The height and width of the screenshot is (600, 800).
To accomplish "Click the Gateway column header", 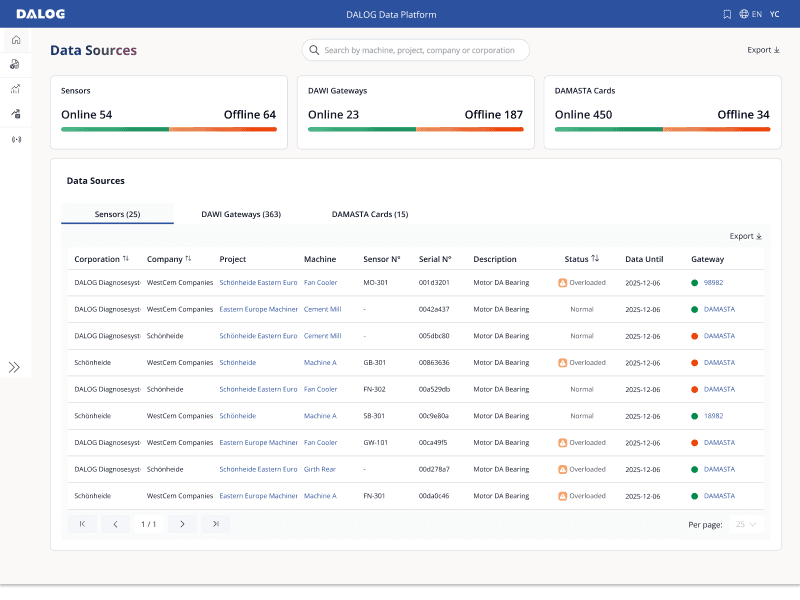I will [707, 259].
